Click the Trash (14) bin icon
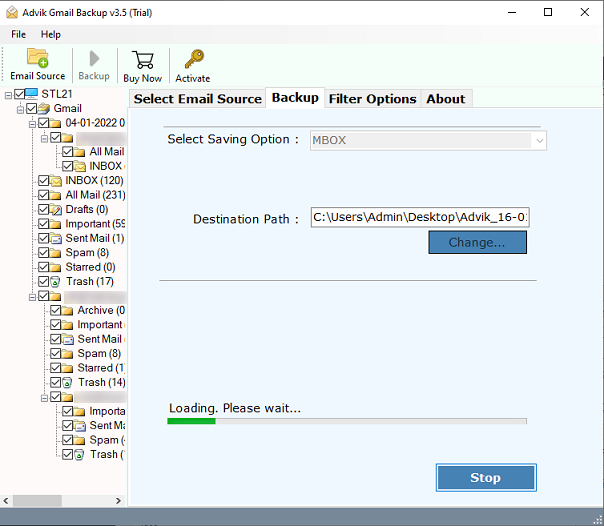 [x=67, y=383]
